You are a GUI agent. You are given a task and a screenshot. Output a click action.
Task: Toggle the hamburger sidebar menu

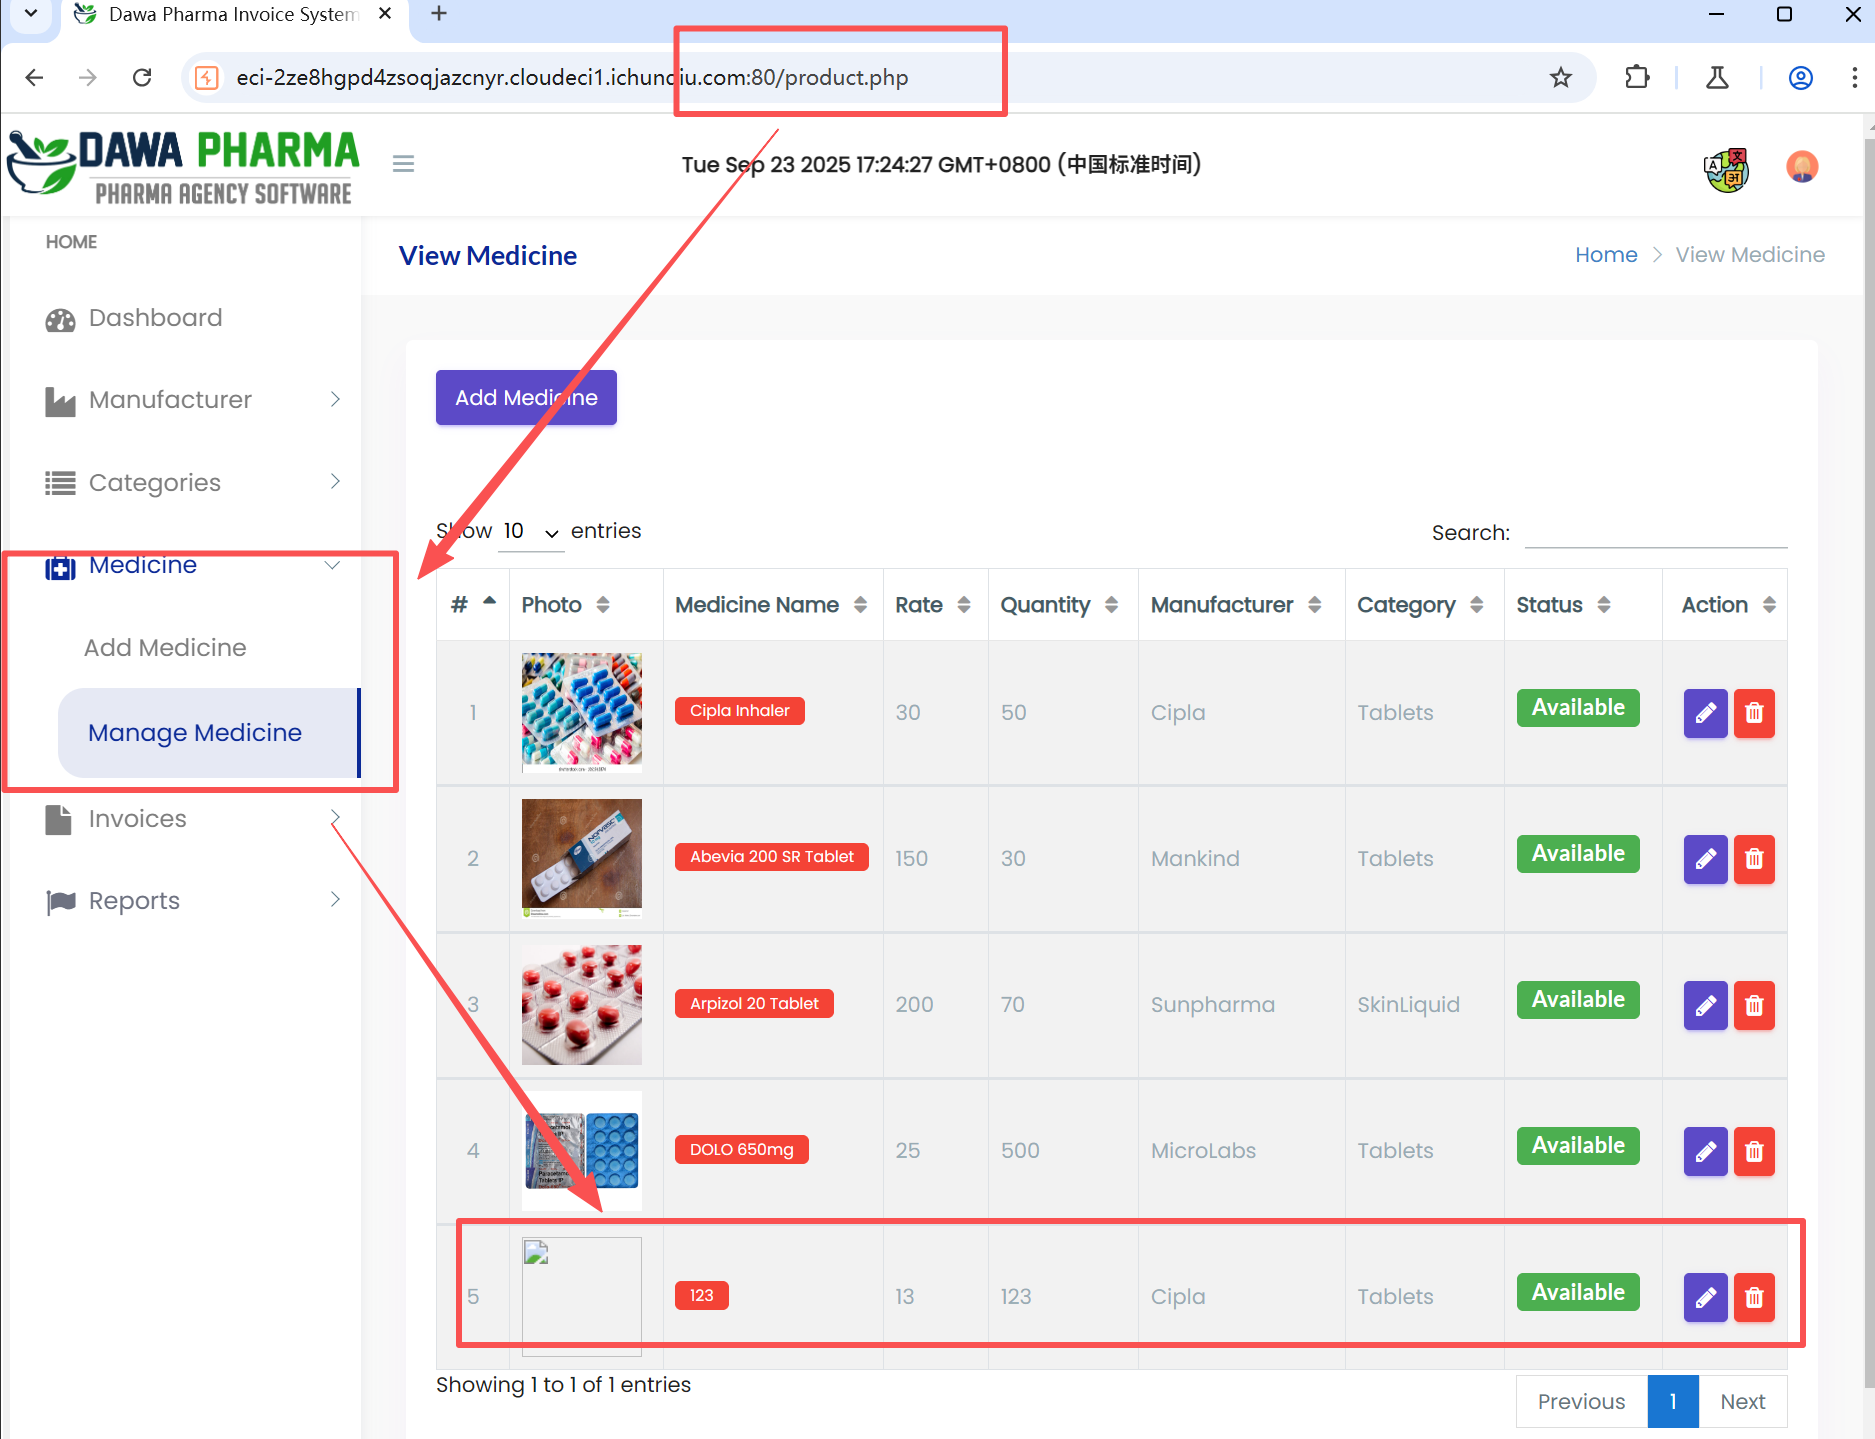pyautogui.click(x=403, y=164)
